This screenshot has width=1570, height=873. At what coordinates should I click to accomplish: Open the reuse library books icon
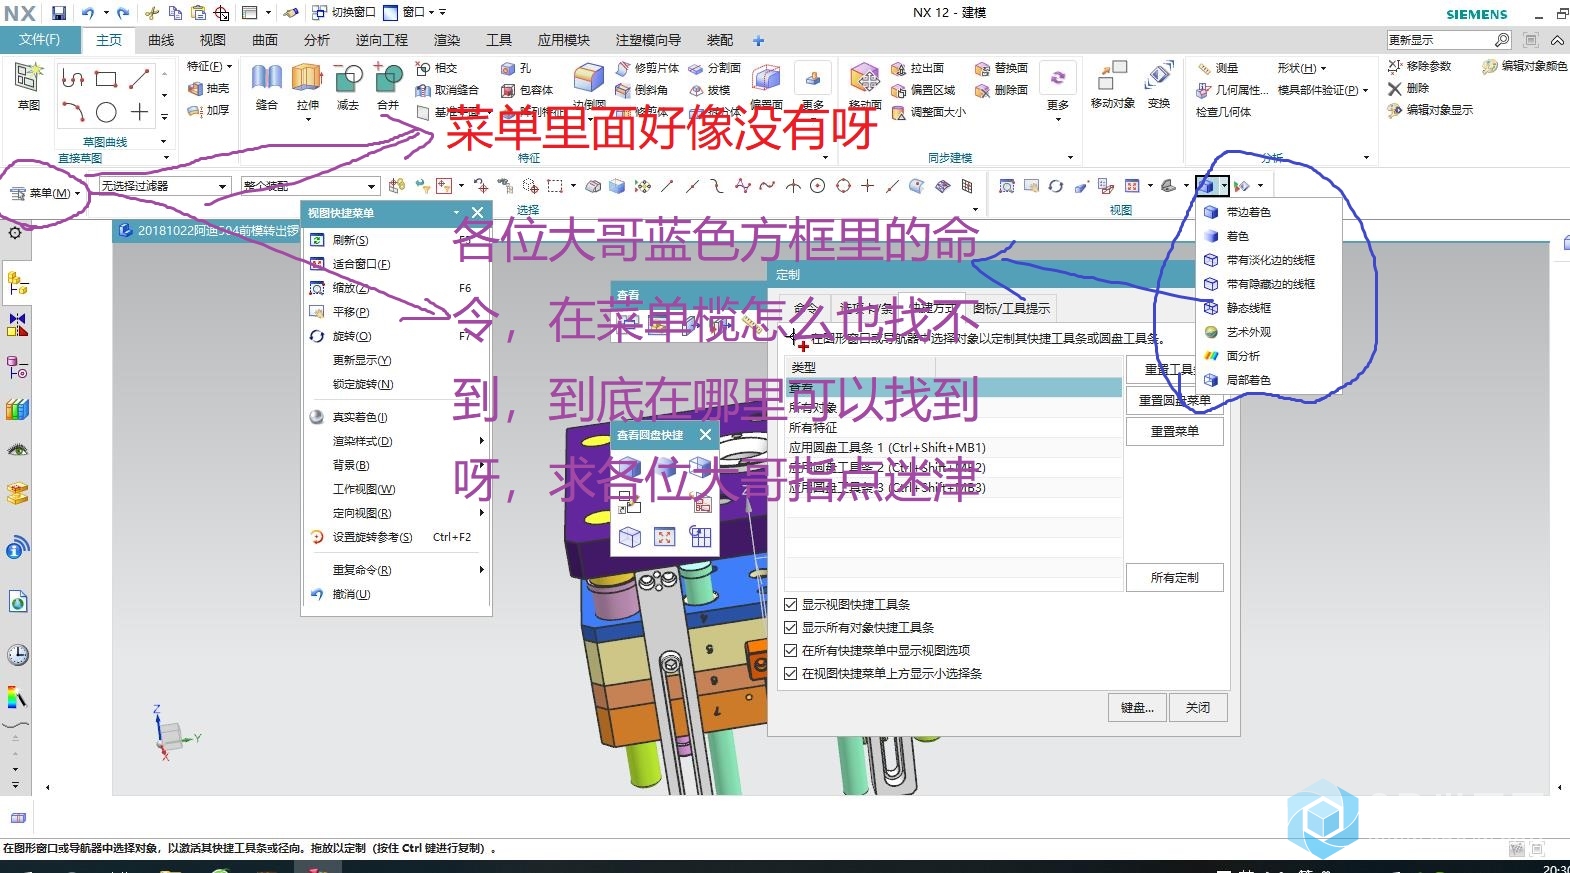17,409
